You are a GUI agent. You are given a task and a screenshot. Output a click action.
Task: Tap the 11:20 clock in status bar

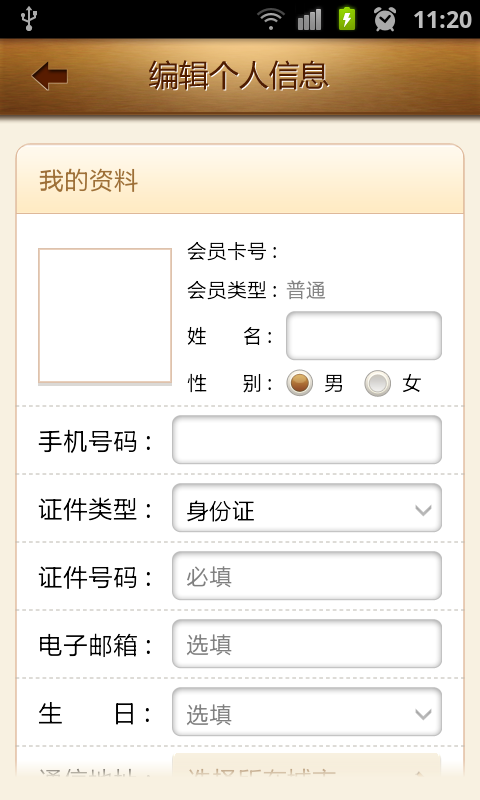(x=442, y=20)
